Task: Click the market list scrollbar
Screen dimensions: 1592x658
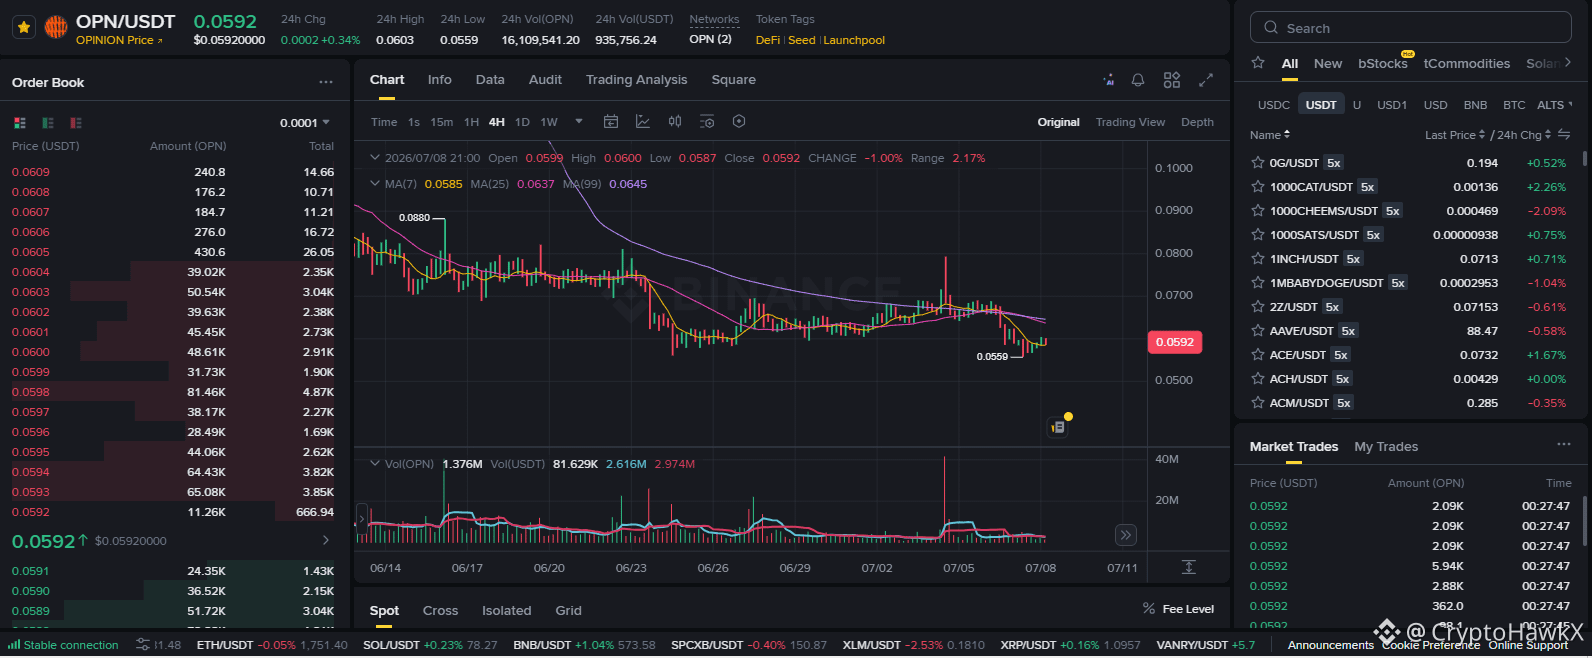Action: 1584,159
